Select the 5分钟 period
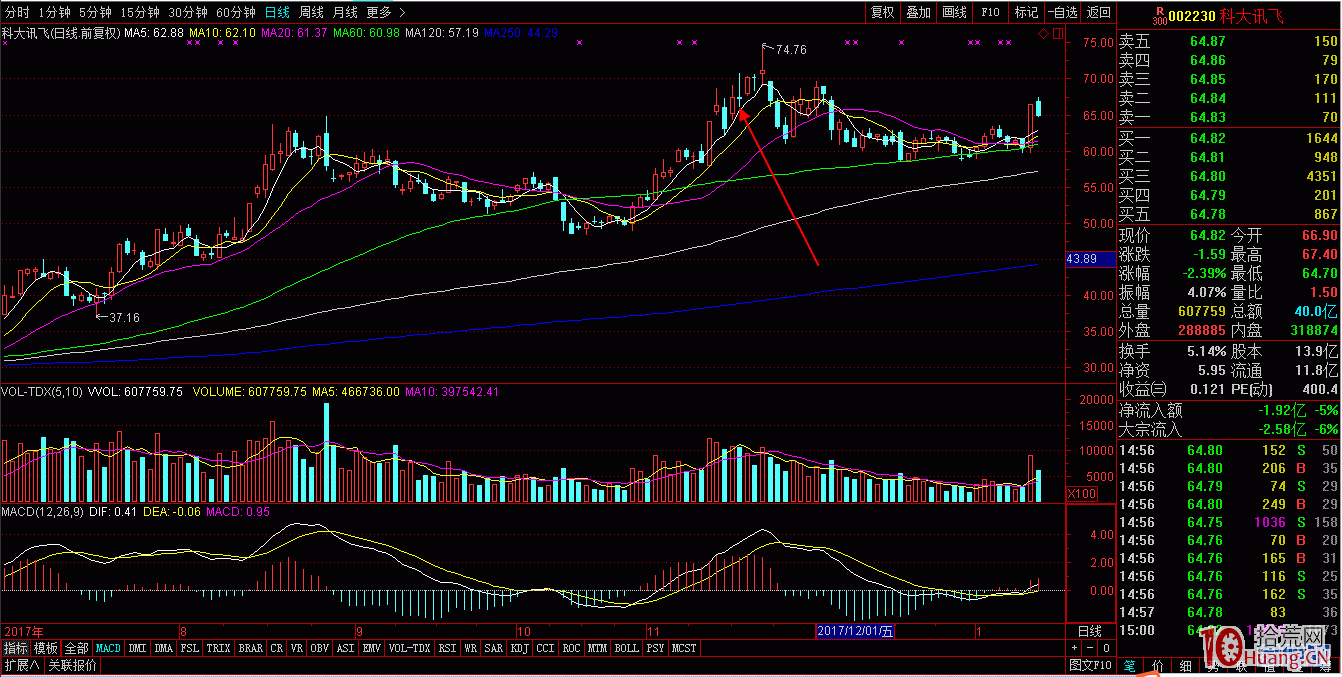 click(x=95, y=12)
